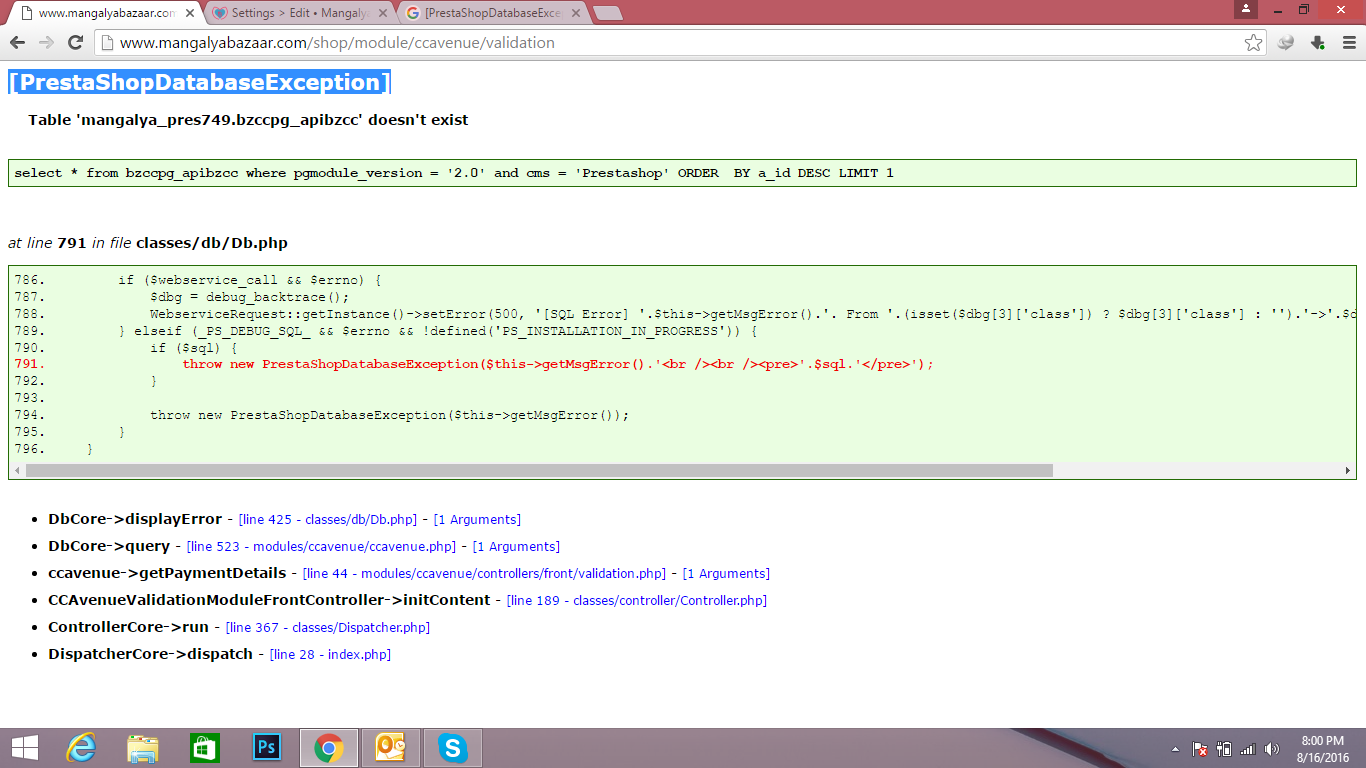
Task: Expand 1 Arguments for ccavenue->getPaymentDetails
Action: pyautogui.click(x=726, y=574)
